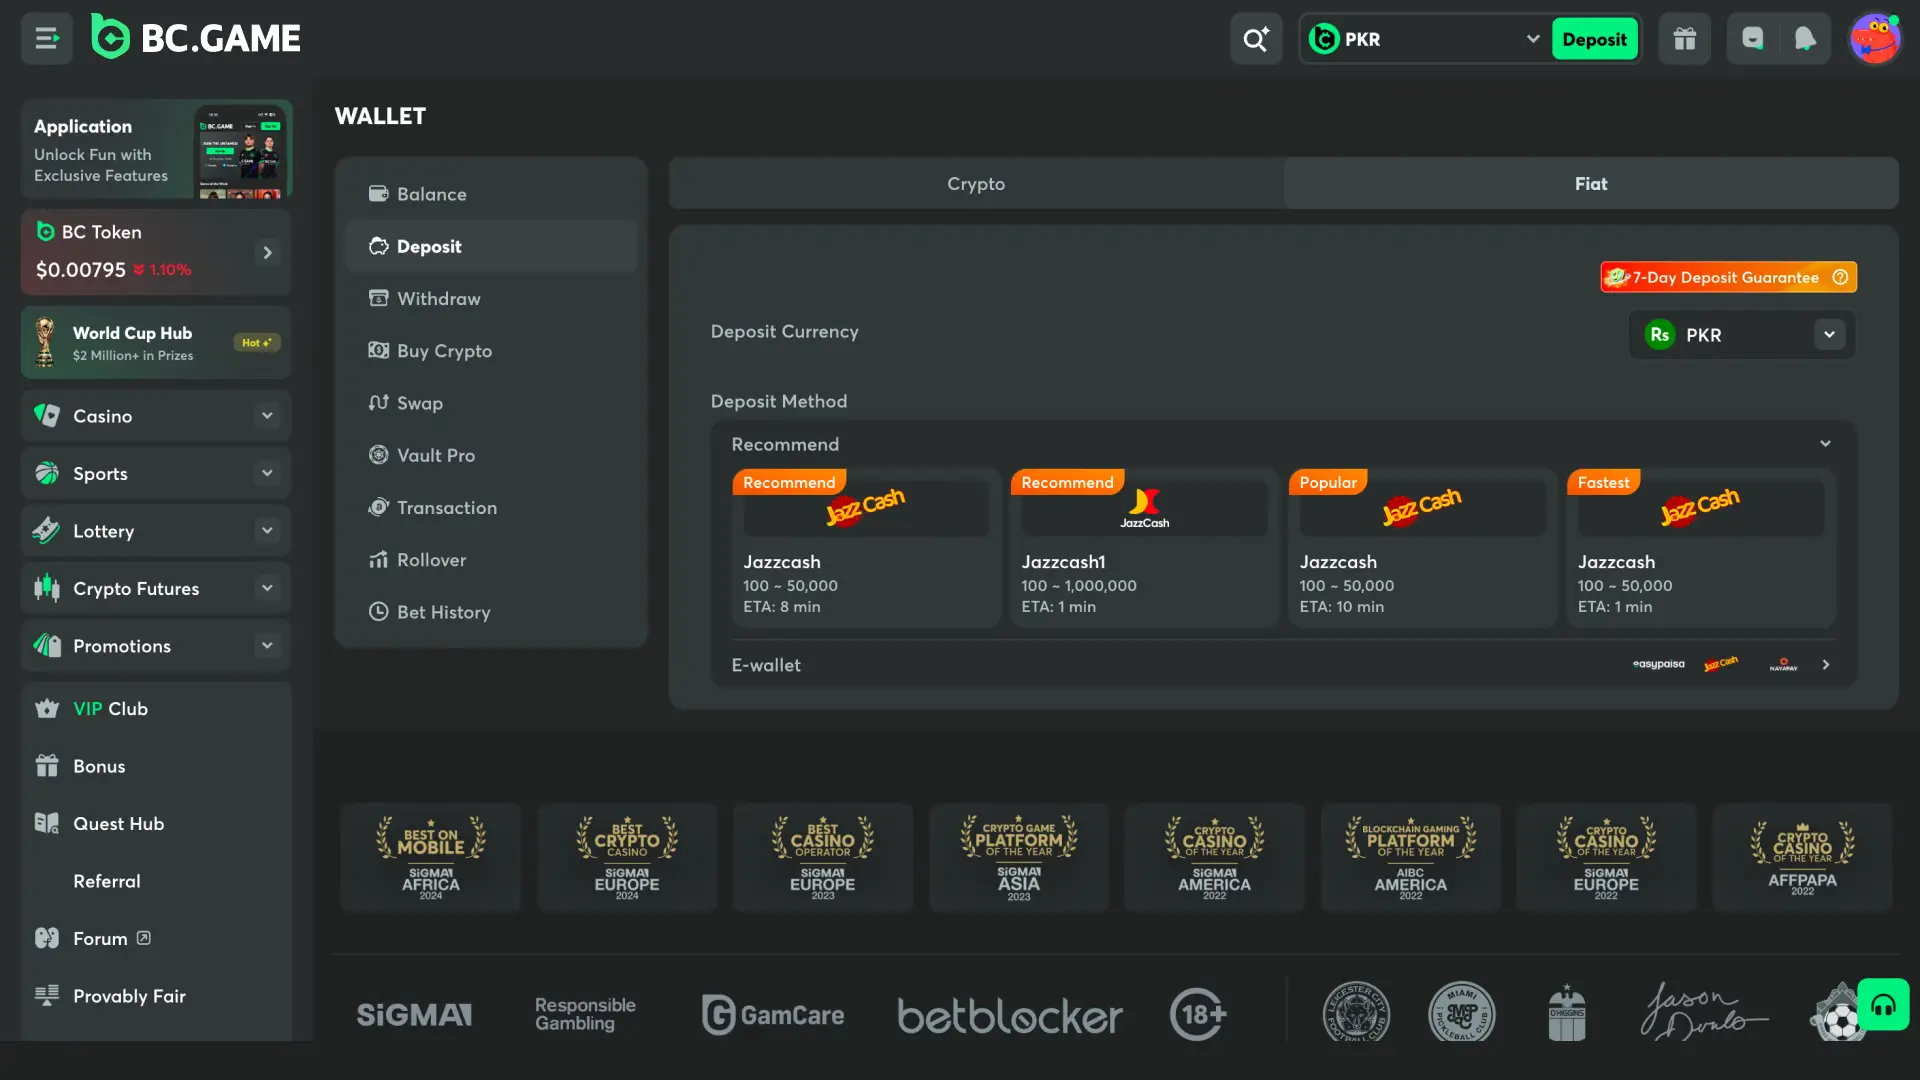Open Vault Pro in wallet menu

pos(491,455)
